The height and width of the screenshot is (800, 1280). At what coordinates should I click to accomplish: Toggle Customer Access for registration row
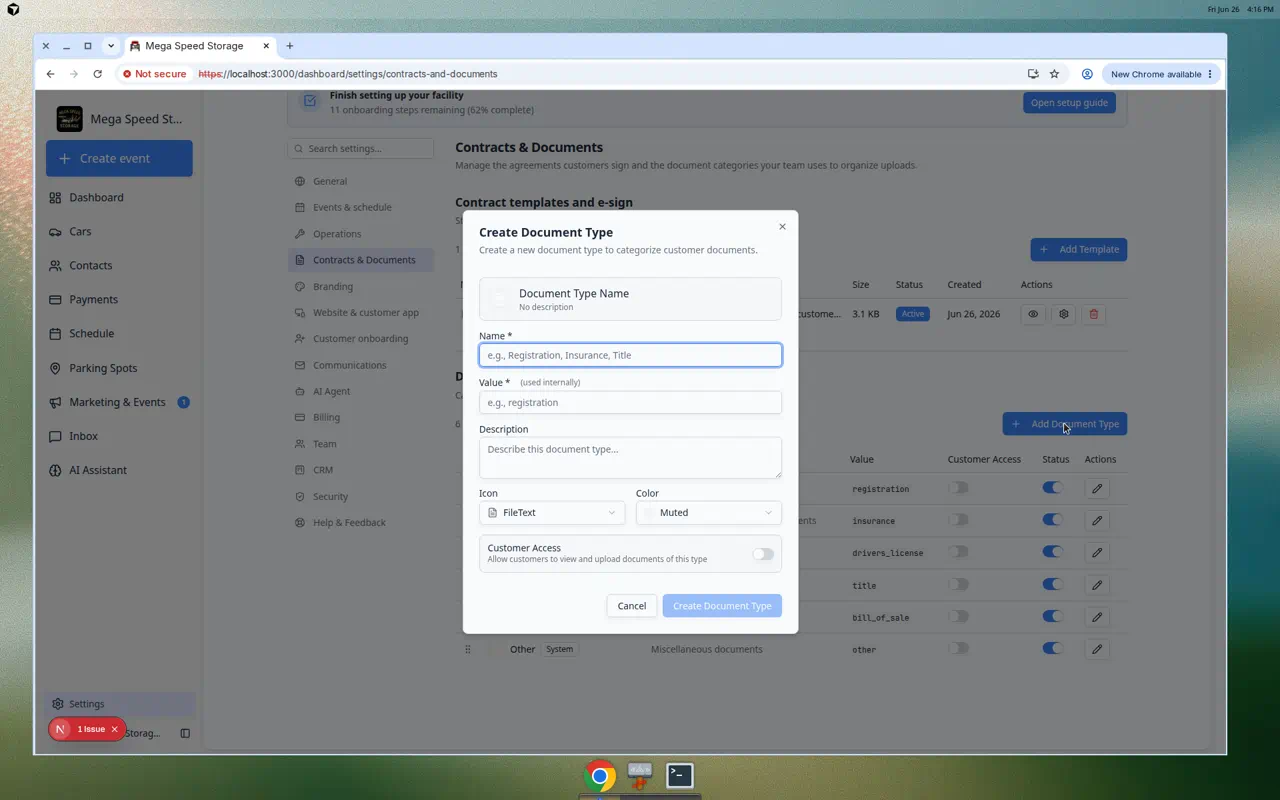coord(959,488)
